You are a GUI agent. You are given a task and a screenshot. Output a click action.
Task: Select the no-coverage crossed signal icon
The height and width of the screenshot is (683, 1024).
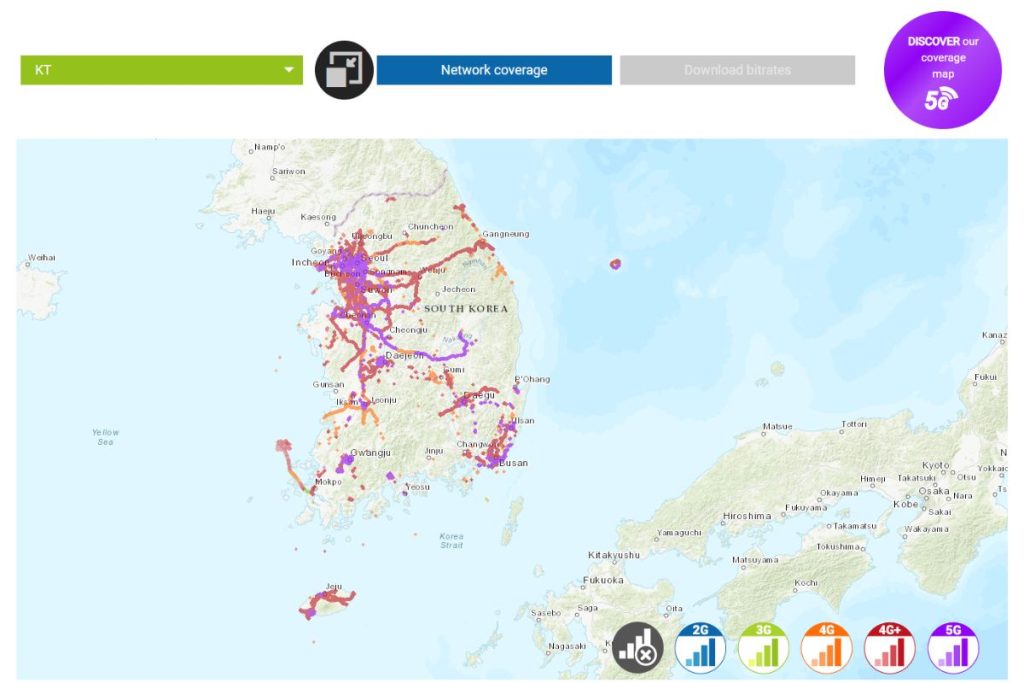638,647
